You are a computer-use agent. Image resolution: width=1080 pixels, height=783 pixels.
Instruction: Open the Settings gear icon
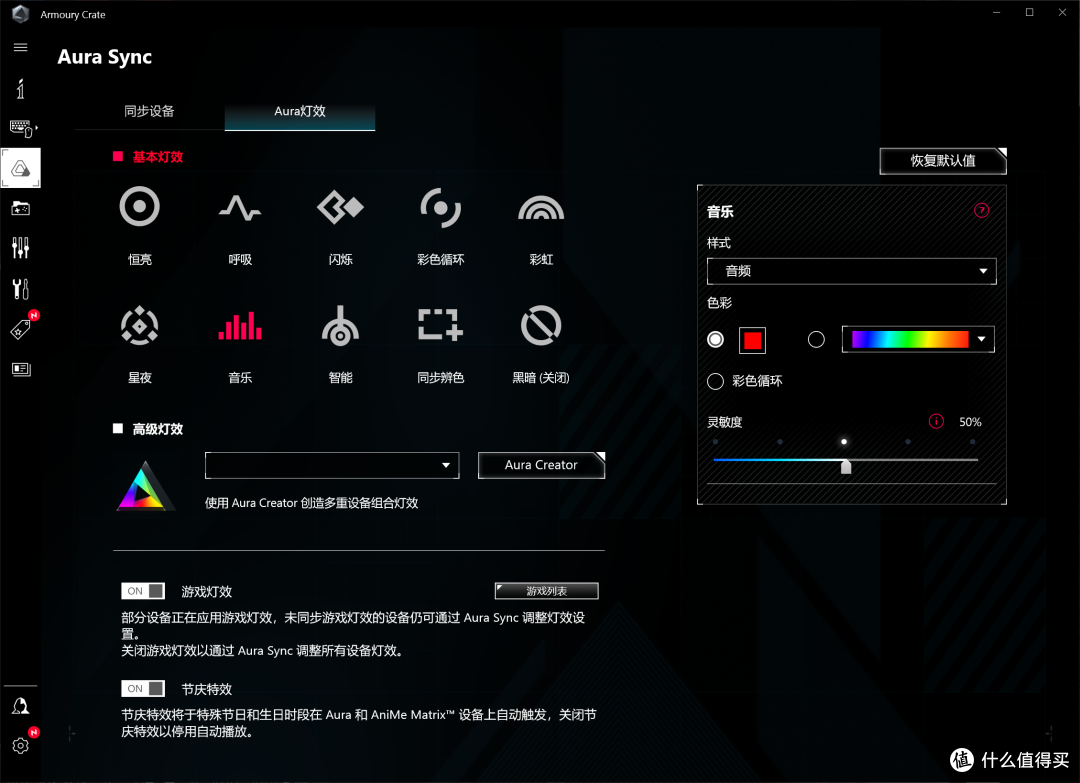(x=21, y=745)
